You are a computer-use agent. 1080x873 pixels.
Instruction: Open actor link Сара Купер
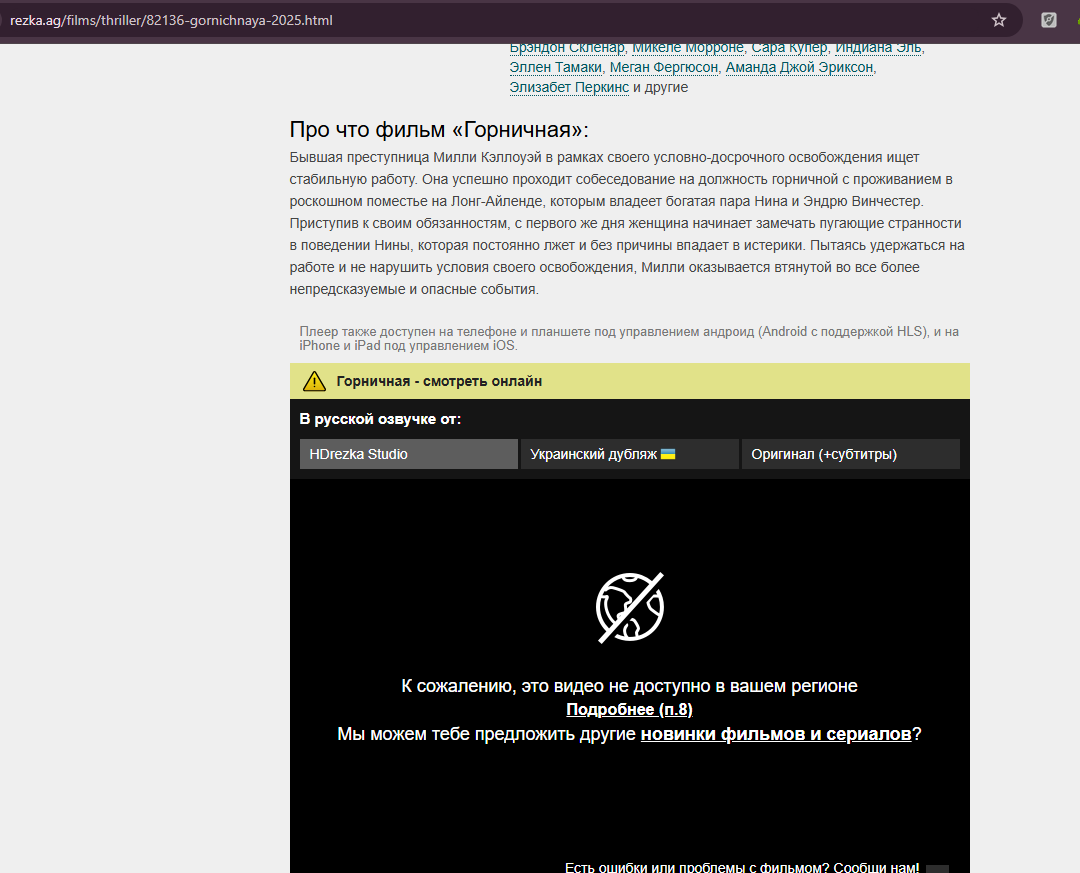point(789,48)
